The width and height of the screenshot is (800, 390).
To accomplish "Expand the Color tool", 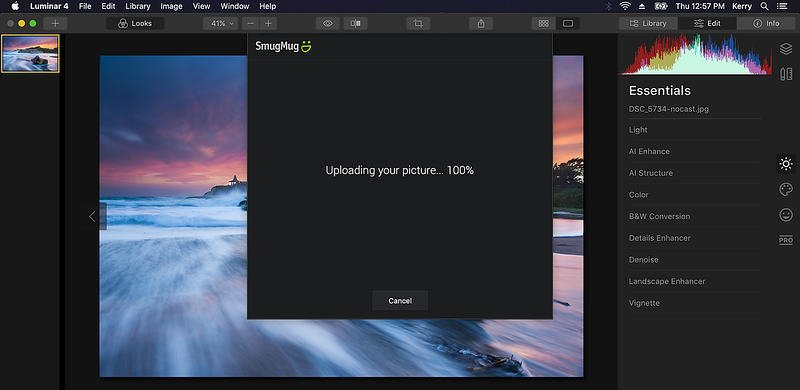I will [x=694, y=194].
